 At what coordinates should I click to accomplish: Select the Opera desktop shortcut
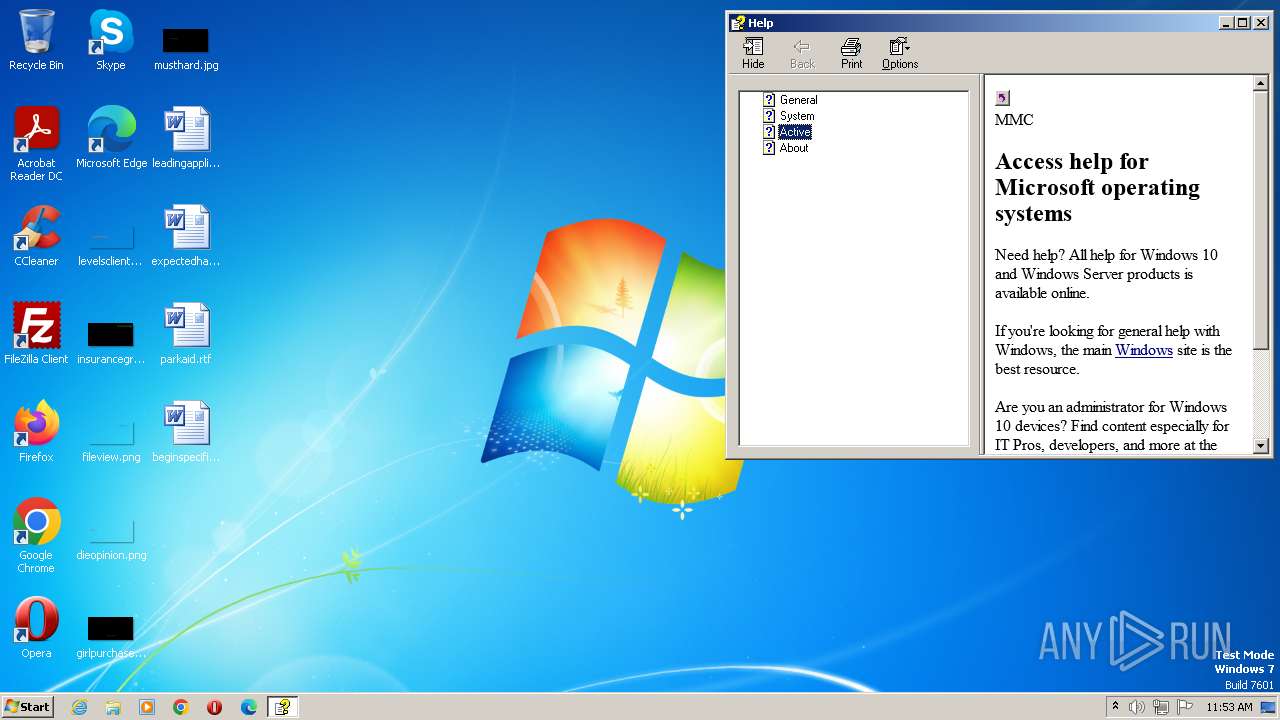tap(36, 628)
